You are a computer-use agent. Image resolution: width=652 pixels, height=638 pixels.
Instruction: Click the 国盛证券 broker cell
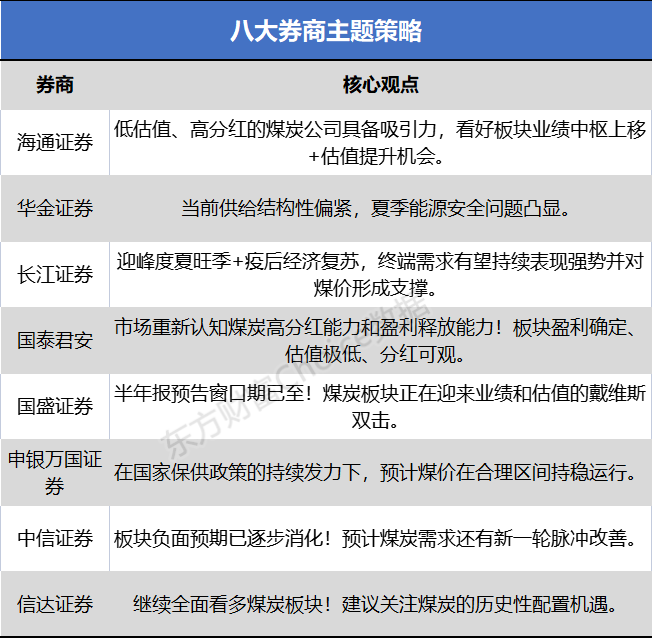click(55, 406)
